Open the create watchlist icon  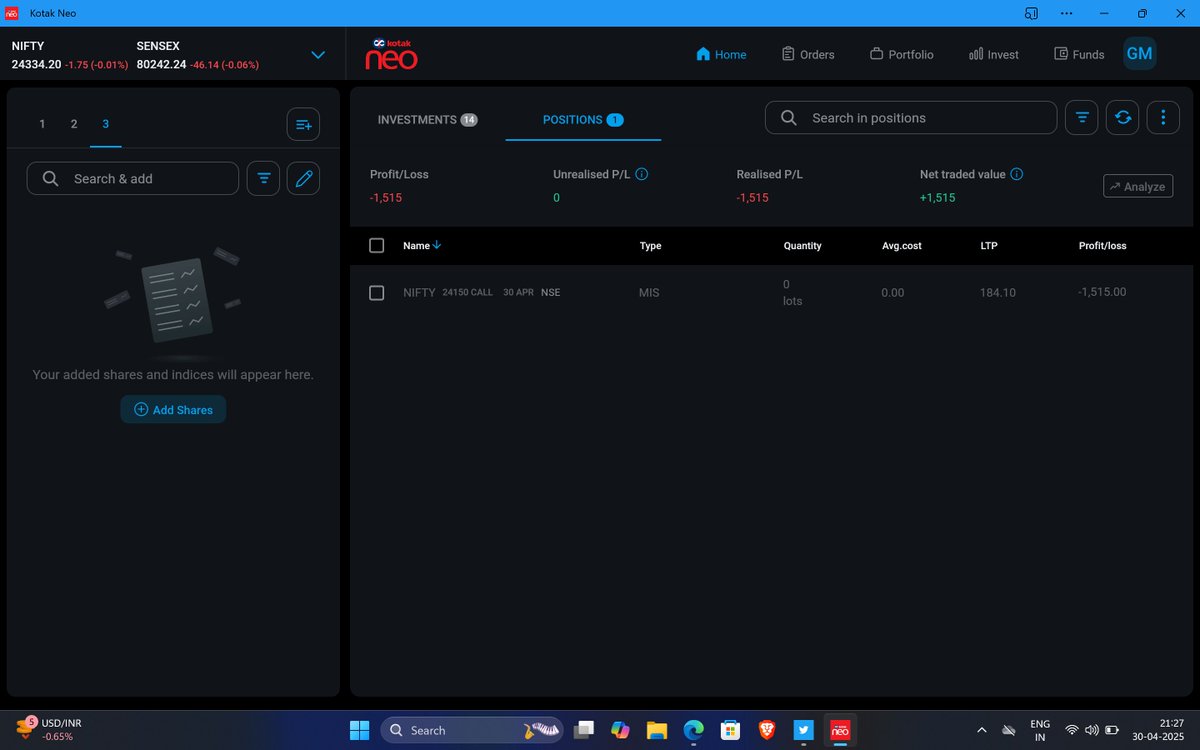pyautogui.click(x=303, y=125)
